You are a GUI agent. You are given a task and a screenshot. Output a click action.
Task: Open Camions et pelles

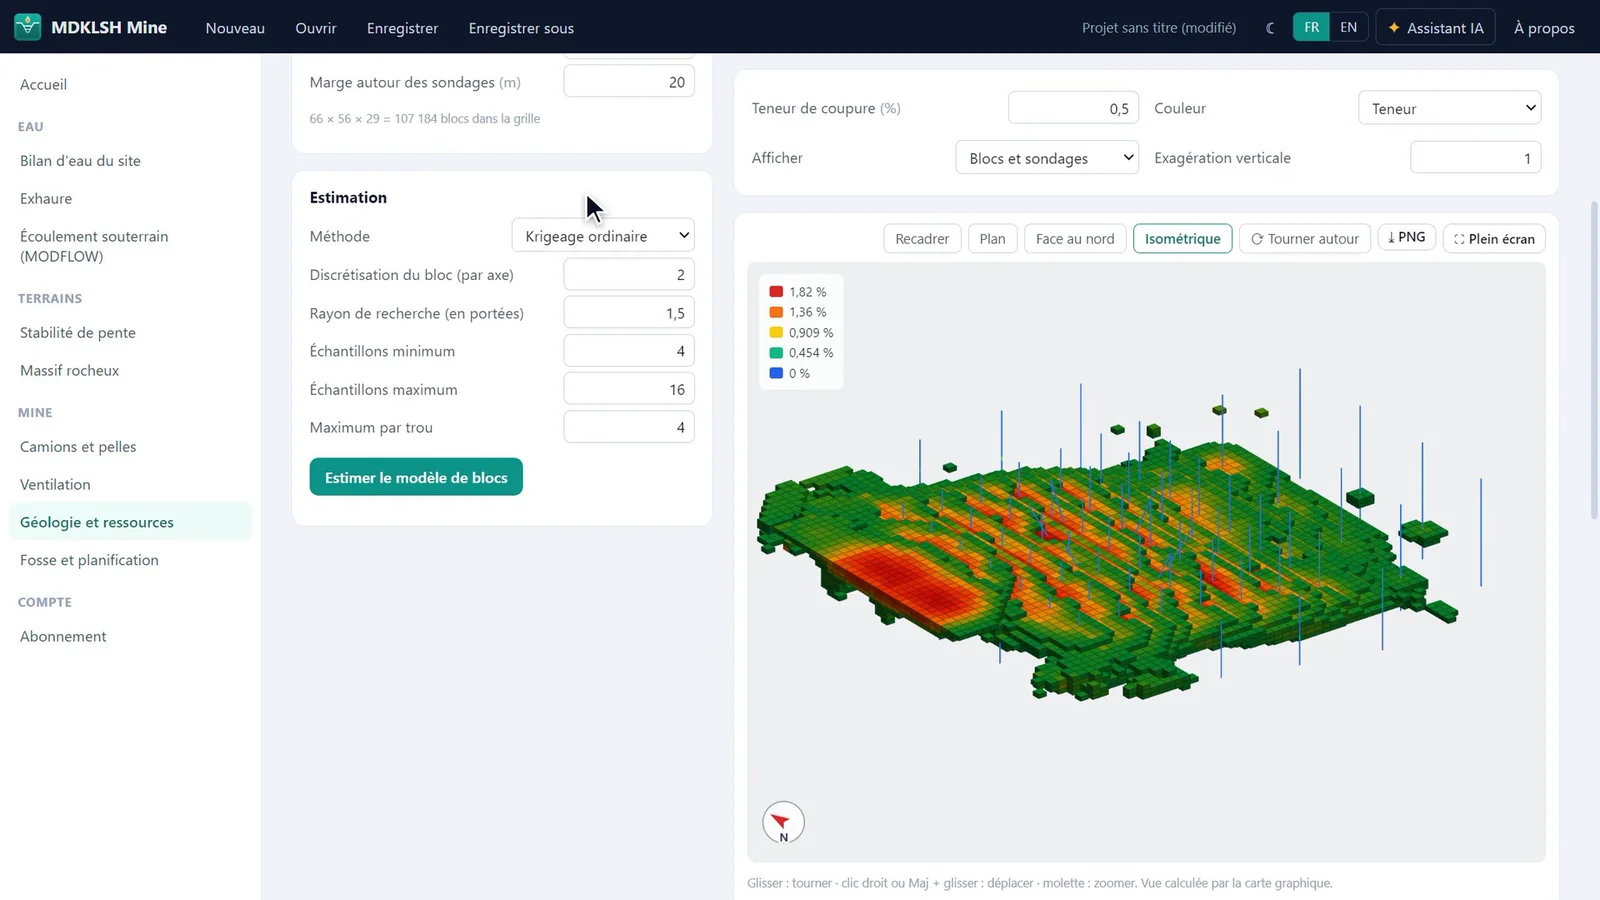pyautogui.click(x=130, y=446)
